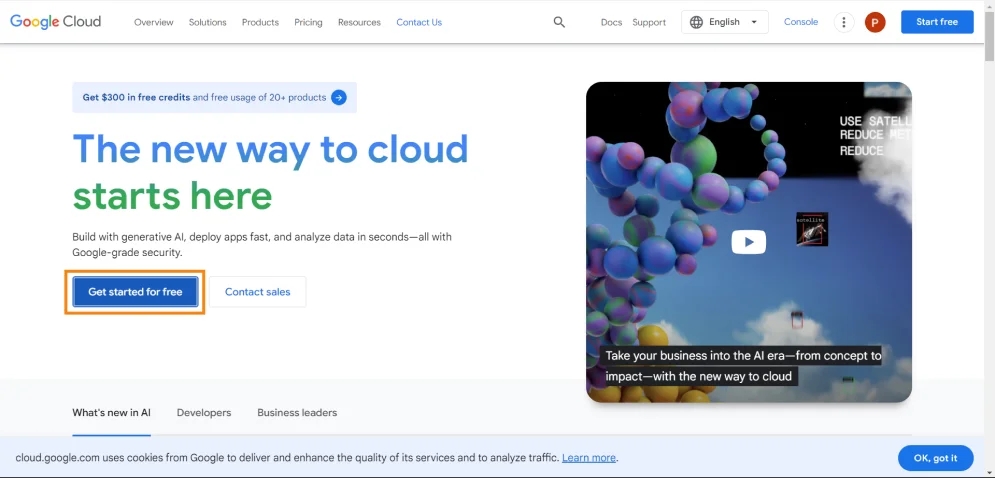Open the Get $300 in free credits banner
995x478 pixels.
click(214, 98)
